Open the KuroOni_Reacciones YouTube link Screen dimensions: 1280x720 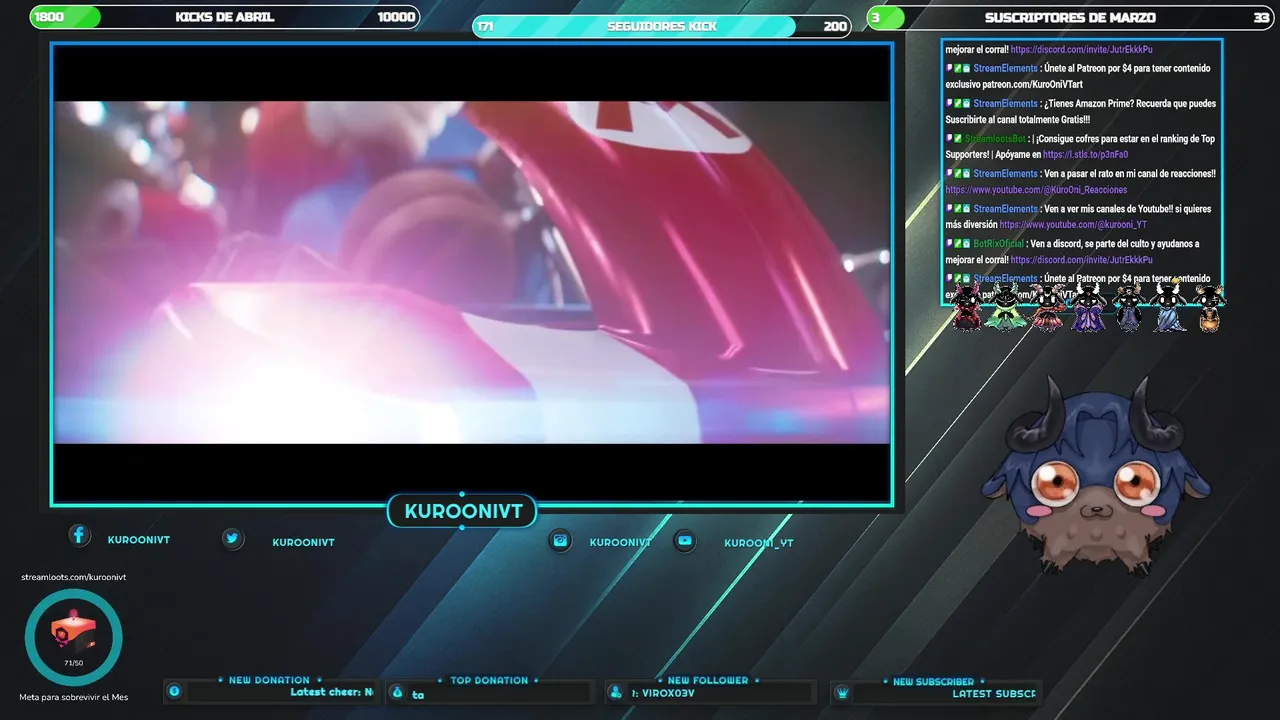1036,190
